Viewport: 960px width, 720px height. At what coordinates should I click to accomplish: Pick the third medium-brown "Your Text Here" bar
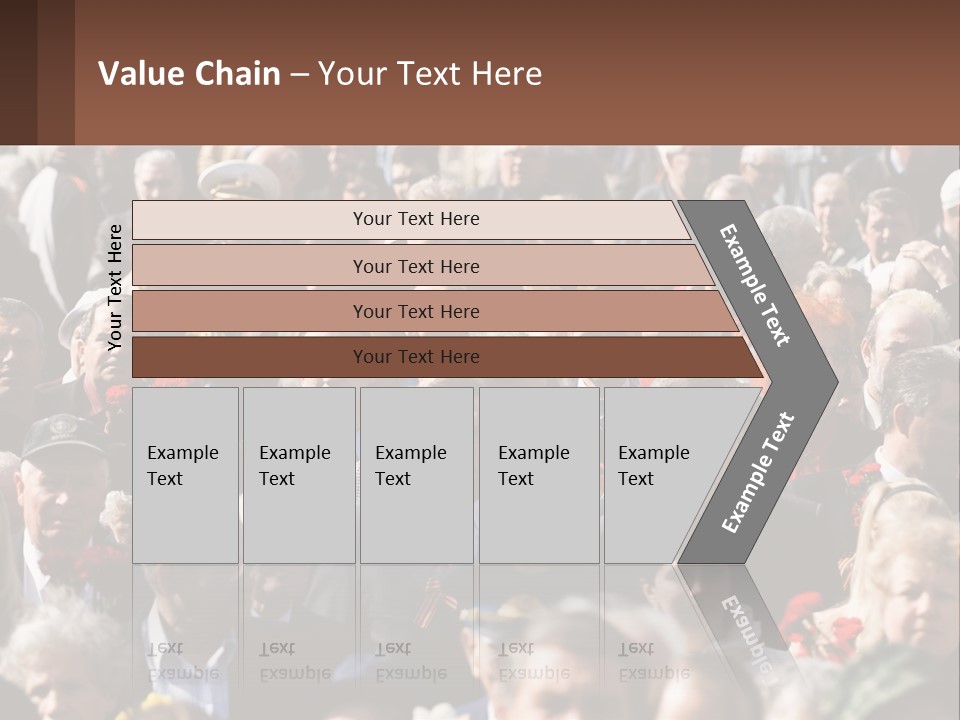[416, 311]
